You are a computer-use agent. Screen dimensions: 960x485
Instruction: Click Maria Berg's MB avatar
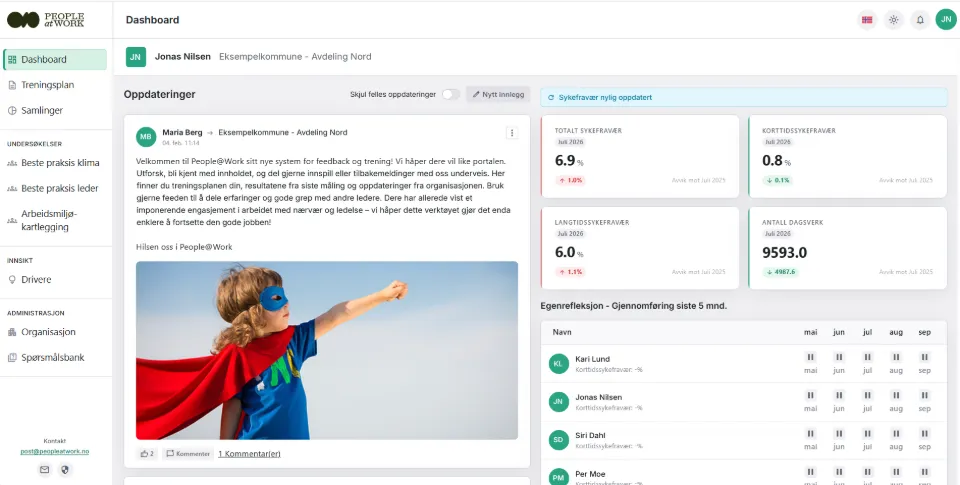coord(146,137)
